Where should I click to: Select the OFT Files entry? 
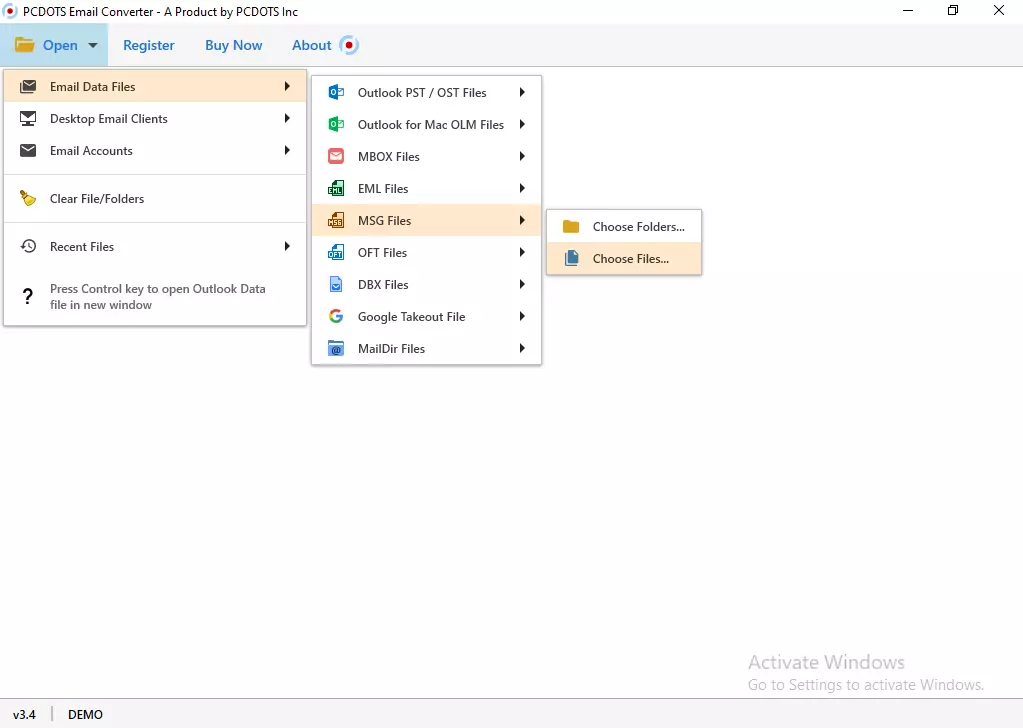point(427,252)
